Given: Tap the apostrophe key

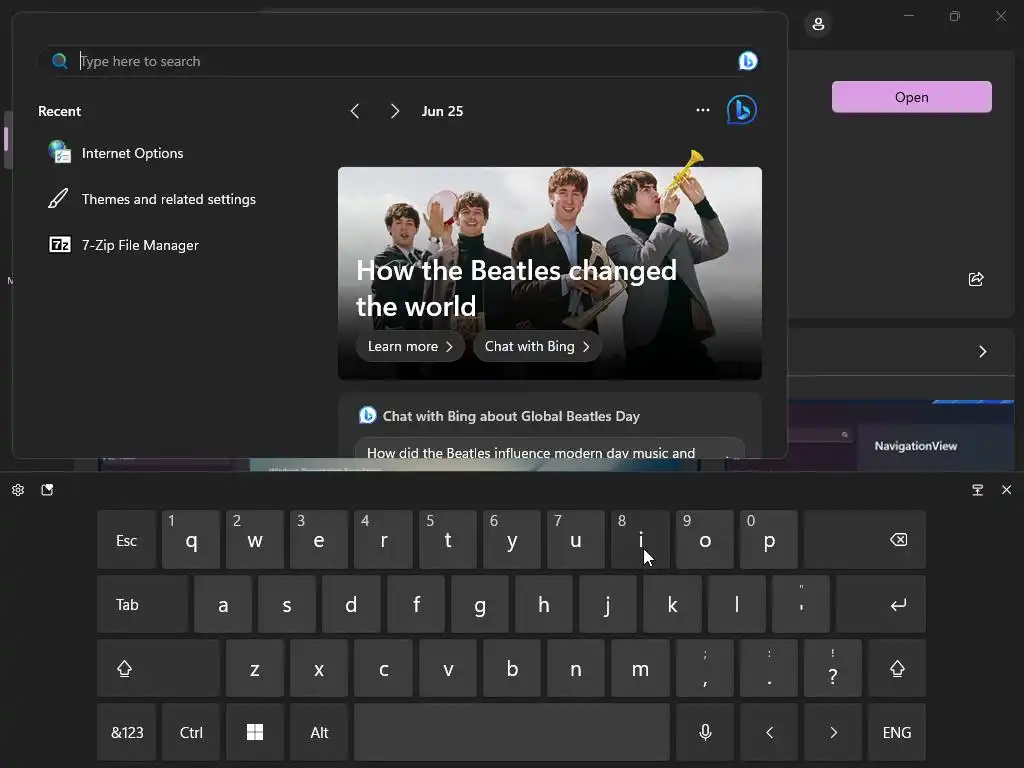Looking at the screenshot, I should click(801, 604).
